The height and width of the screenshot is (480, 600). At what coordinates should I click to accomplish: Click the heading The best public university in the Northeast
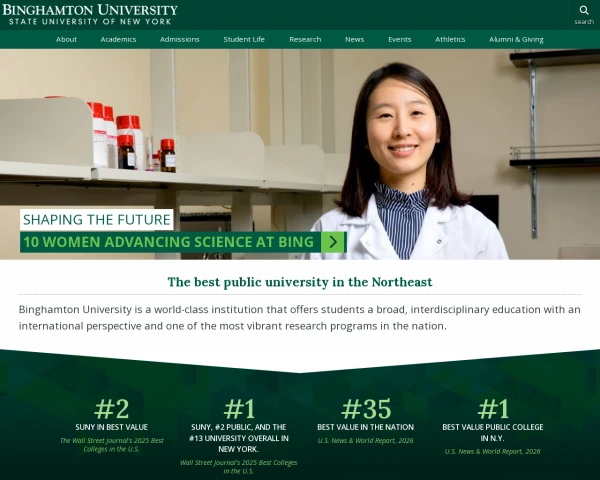[x=300, y=282]
